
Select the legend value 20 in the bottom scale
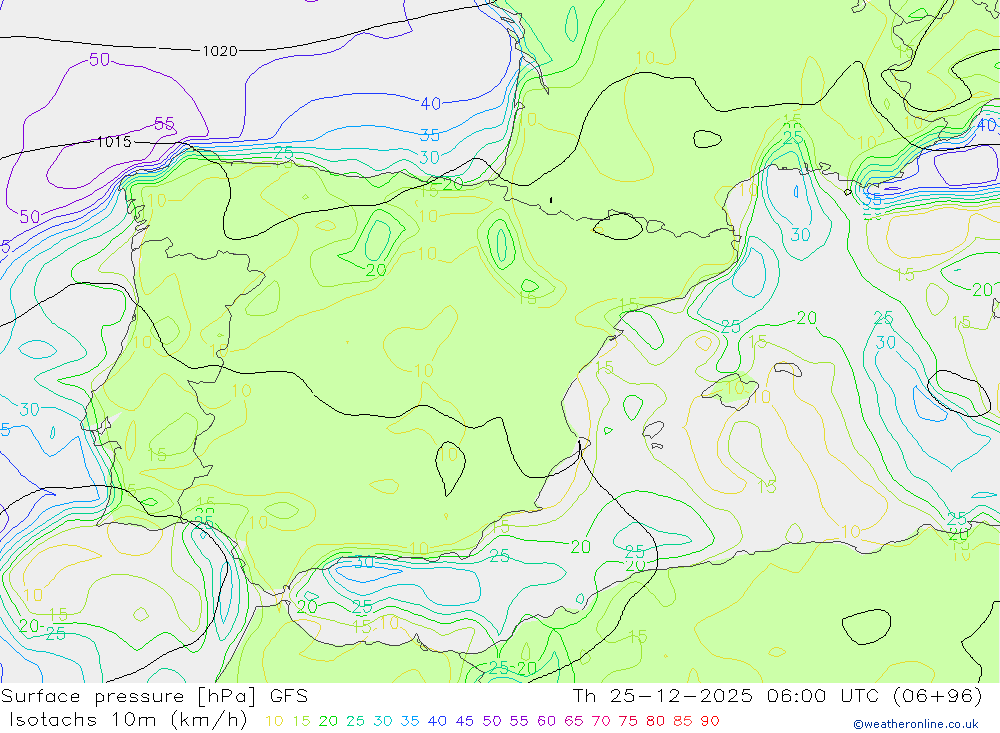(328, 721)
